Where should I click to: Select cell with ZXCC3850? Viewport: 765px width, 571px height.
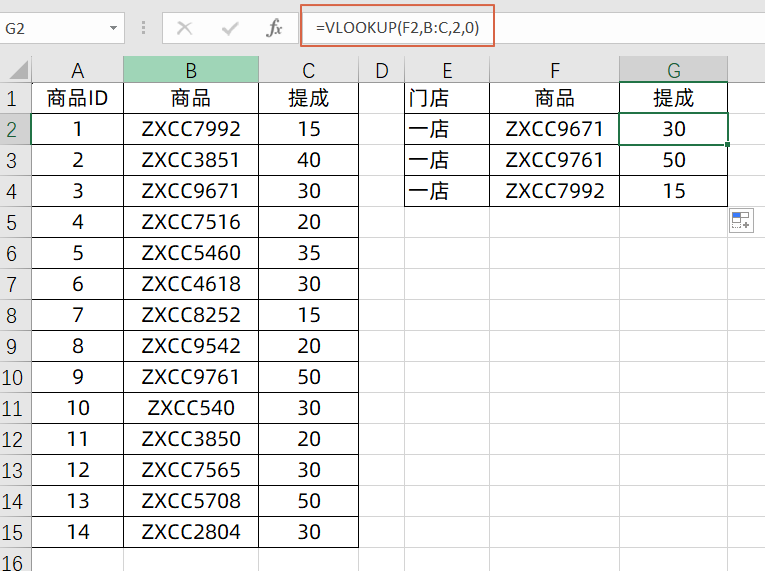click(x=191, y=439)
